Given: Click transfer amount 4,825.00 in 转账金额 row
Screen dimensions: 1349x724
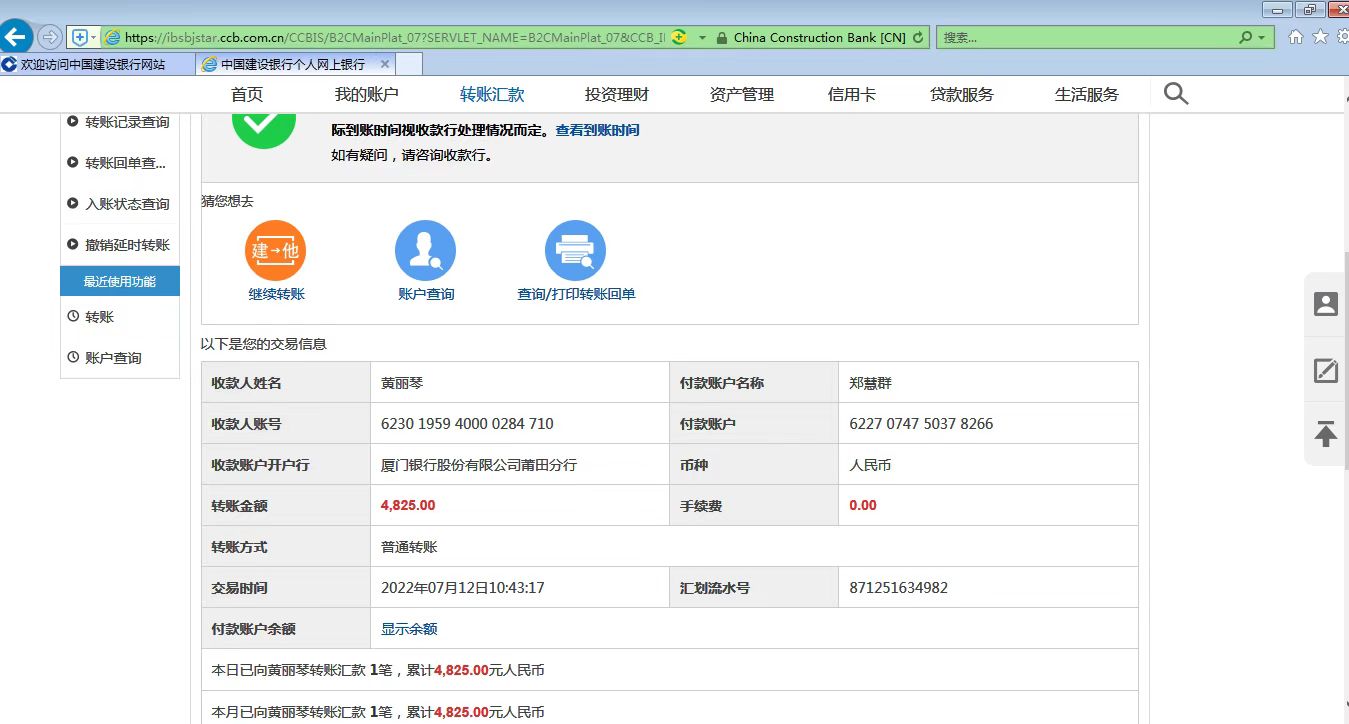Looking at the screenshot, I should (408, 505).
